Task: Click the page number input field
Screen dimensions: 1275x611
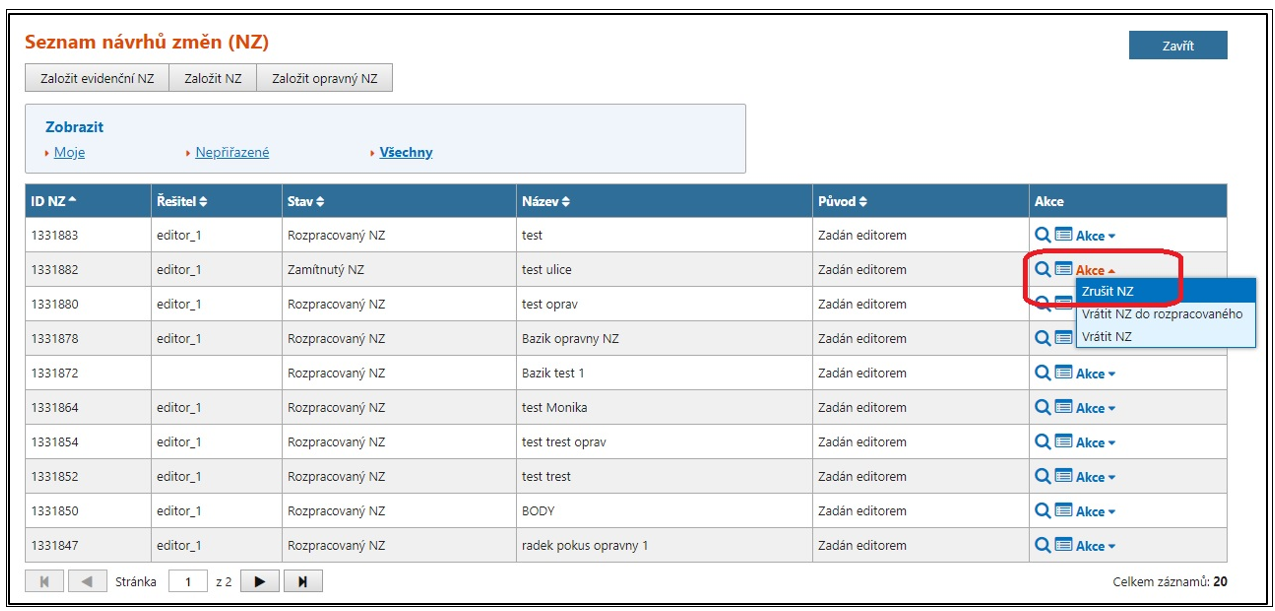Action: tap(188, 581)
